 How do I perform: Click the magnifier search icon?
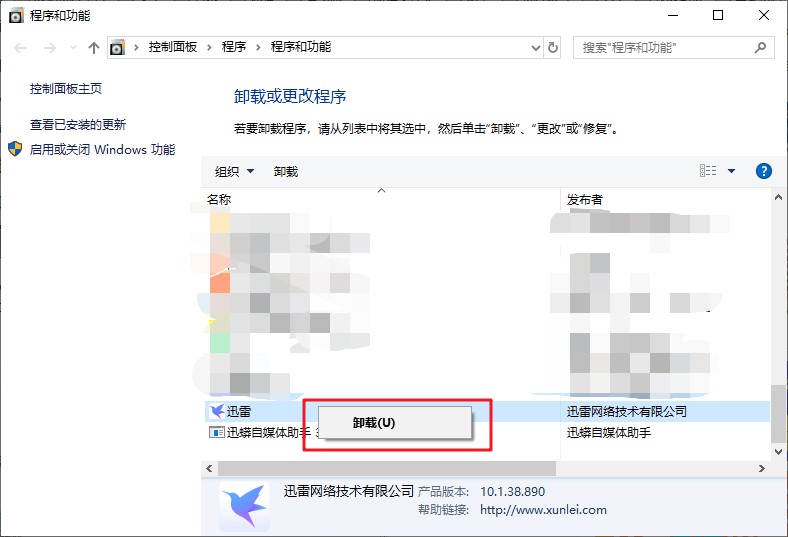click(761, 47)
